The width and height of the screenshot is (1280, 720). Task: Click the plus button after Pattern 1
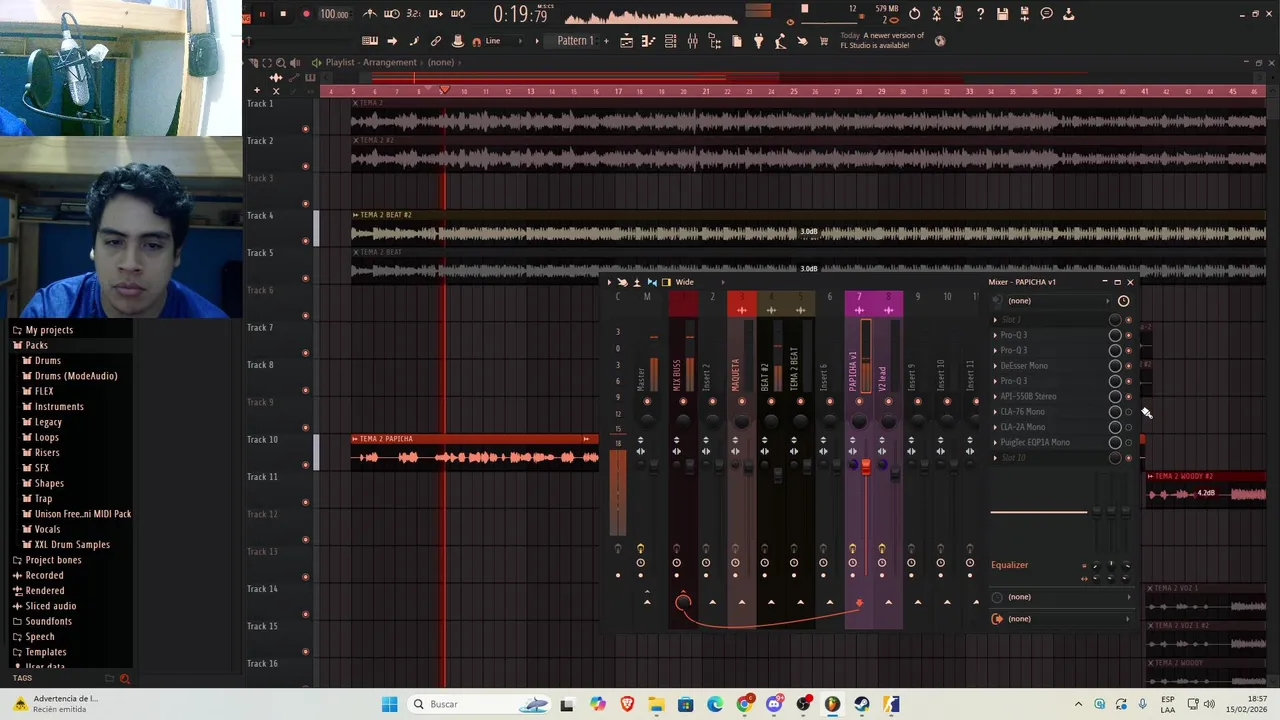[606, 41]
